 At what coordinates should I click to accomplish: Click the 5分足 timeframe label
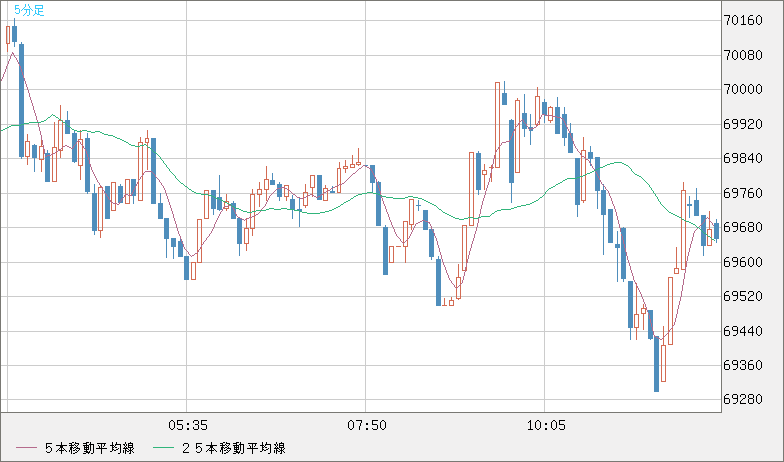[x=30, y=10]
